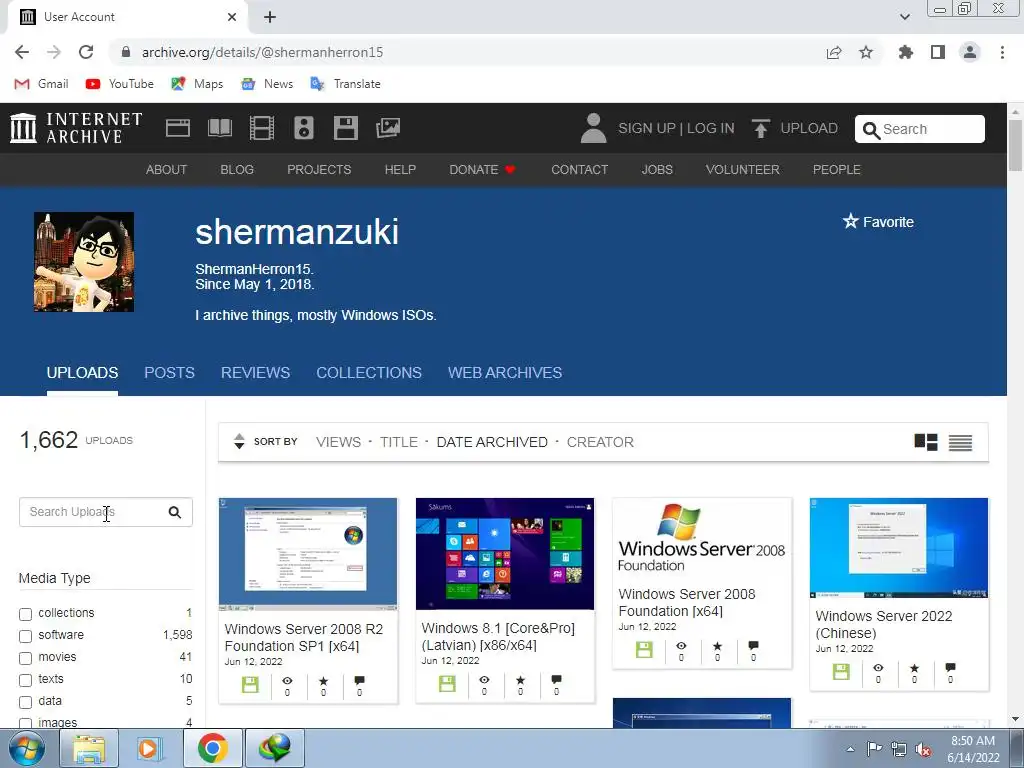Open the VOLUNTEER page link
Image resolution: width=1024 pixels, height=768 pixels.
click(743, 169)
